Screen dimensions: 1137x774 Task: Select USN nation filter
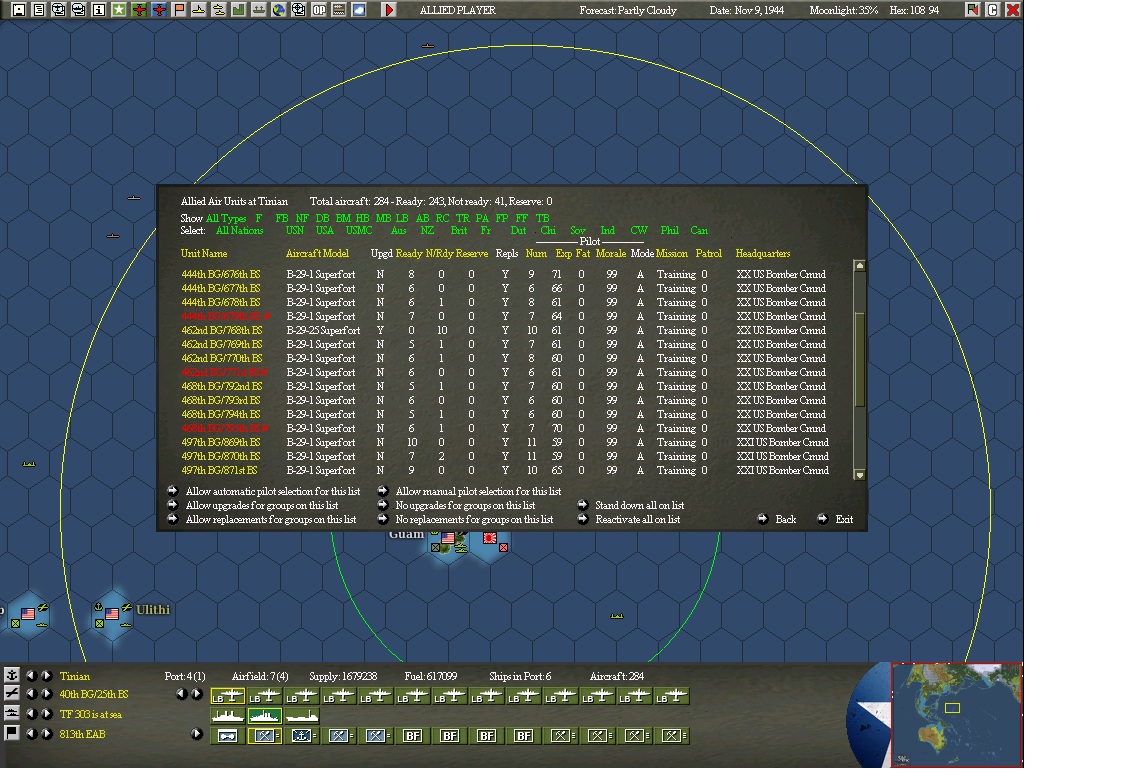294,231
